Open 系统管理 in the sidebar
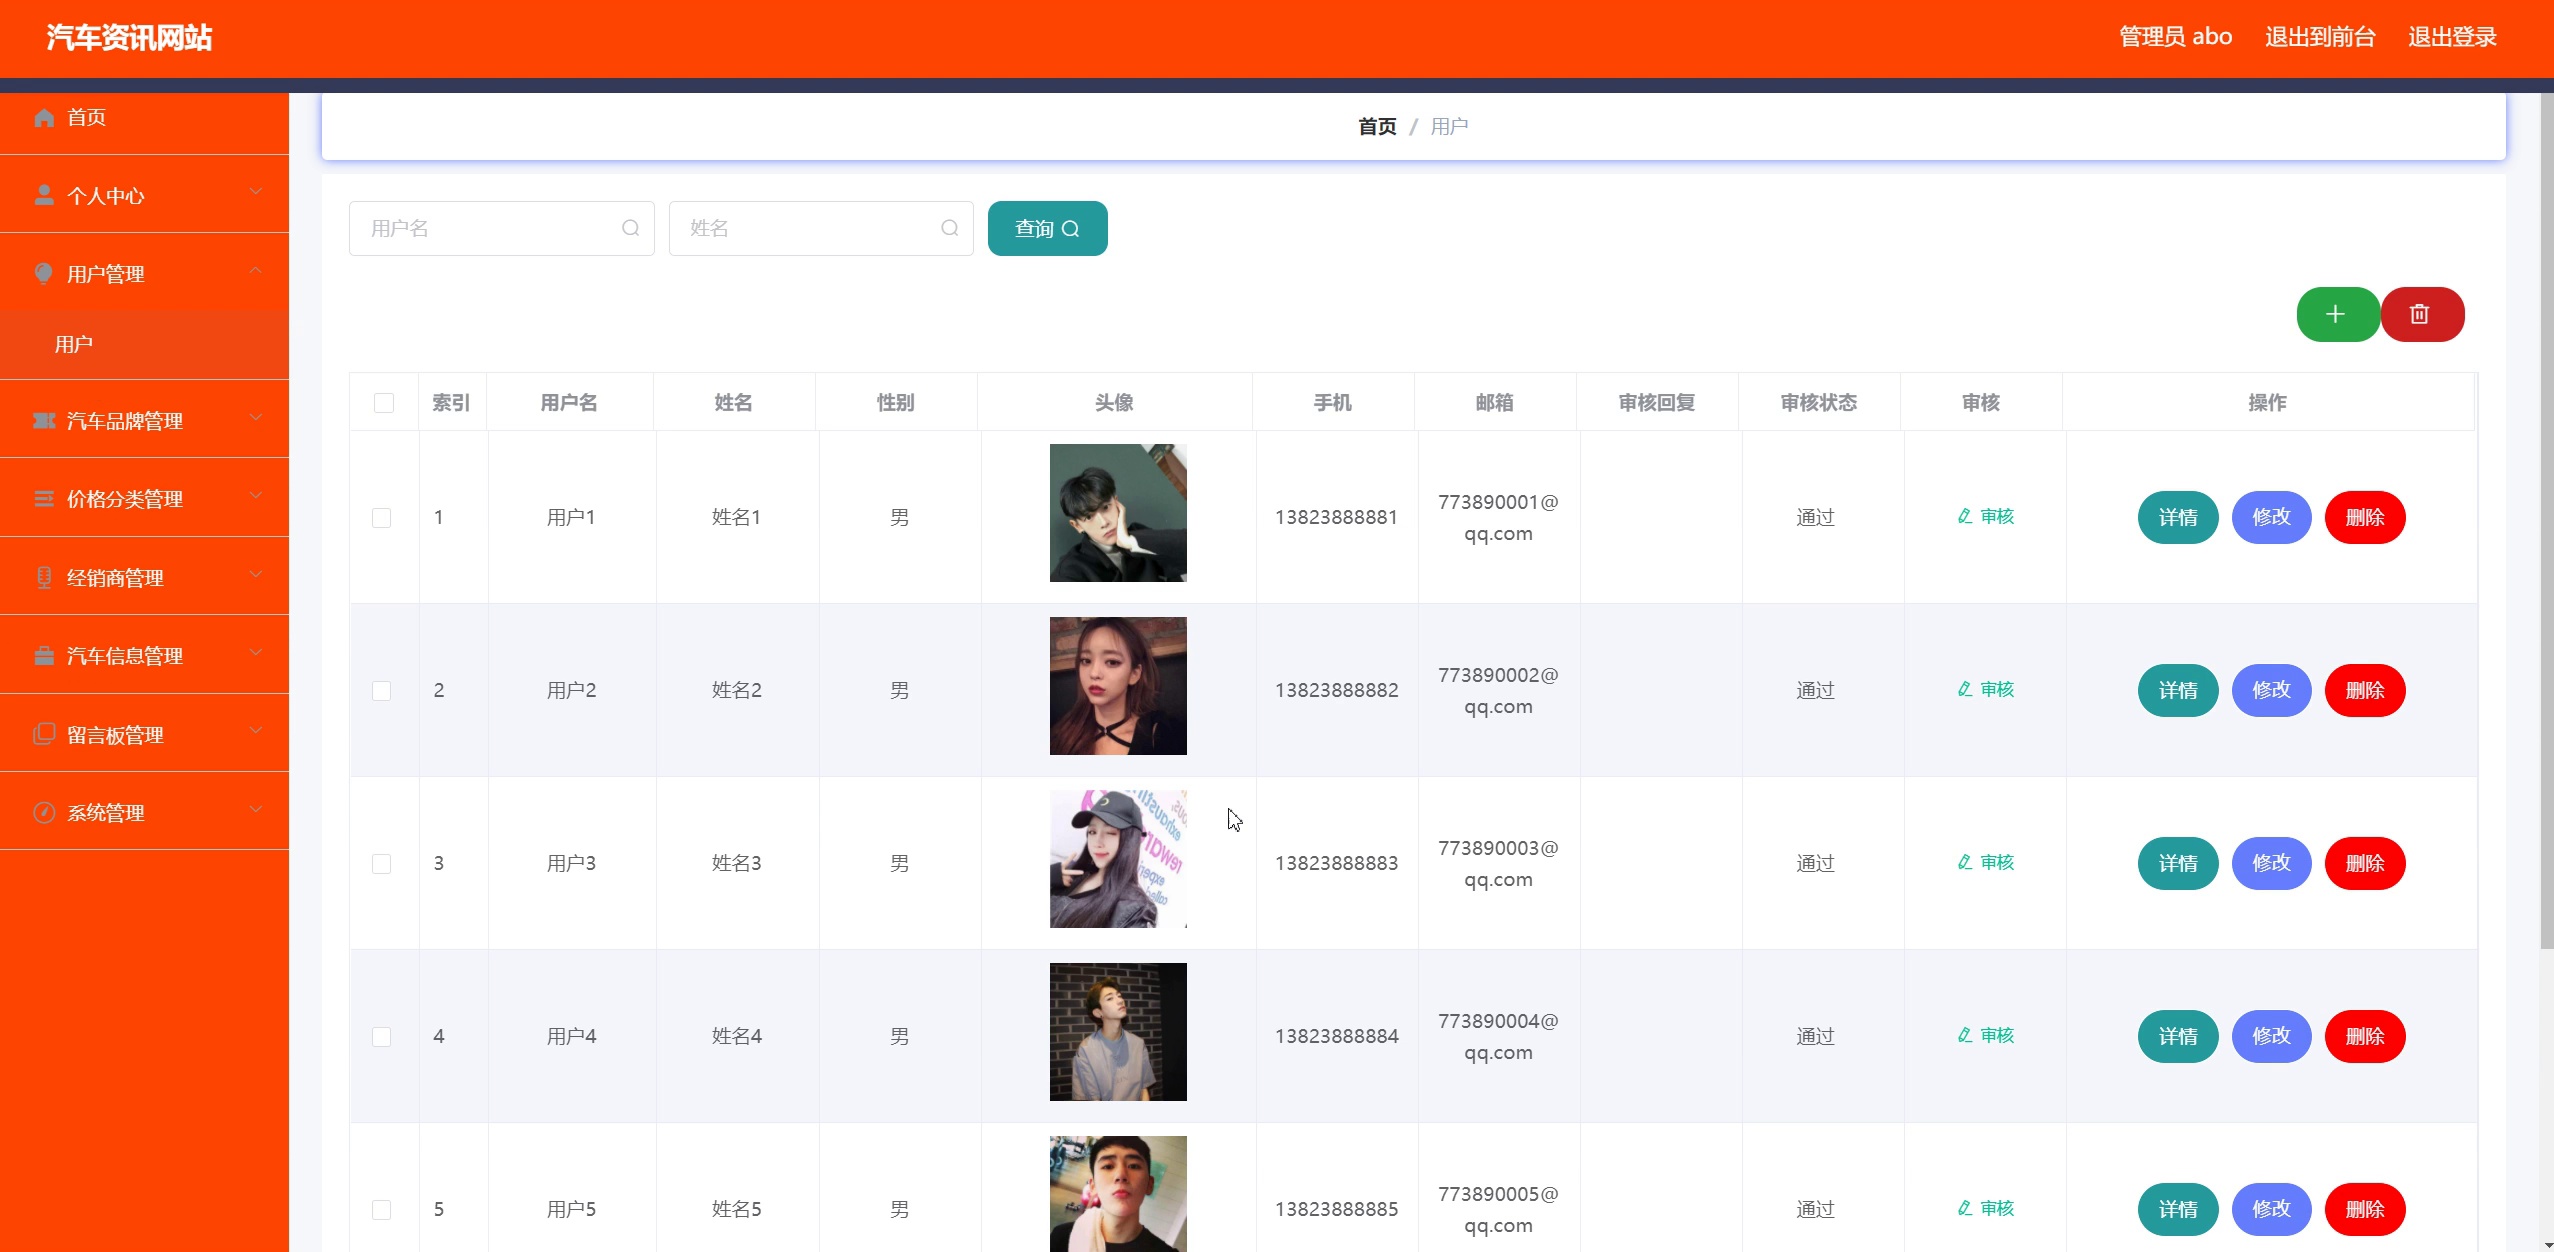Viewport: 2554px width, 1252px height. [x=144, y=812]
